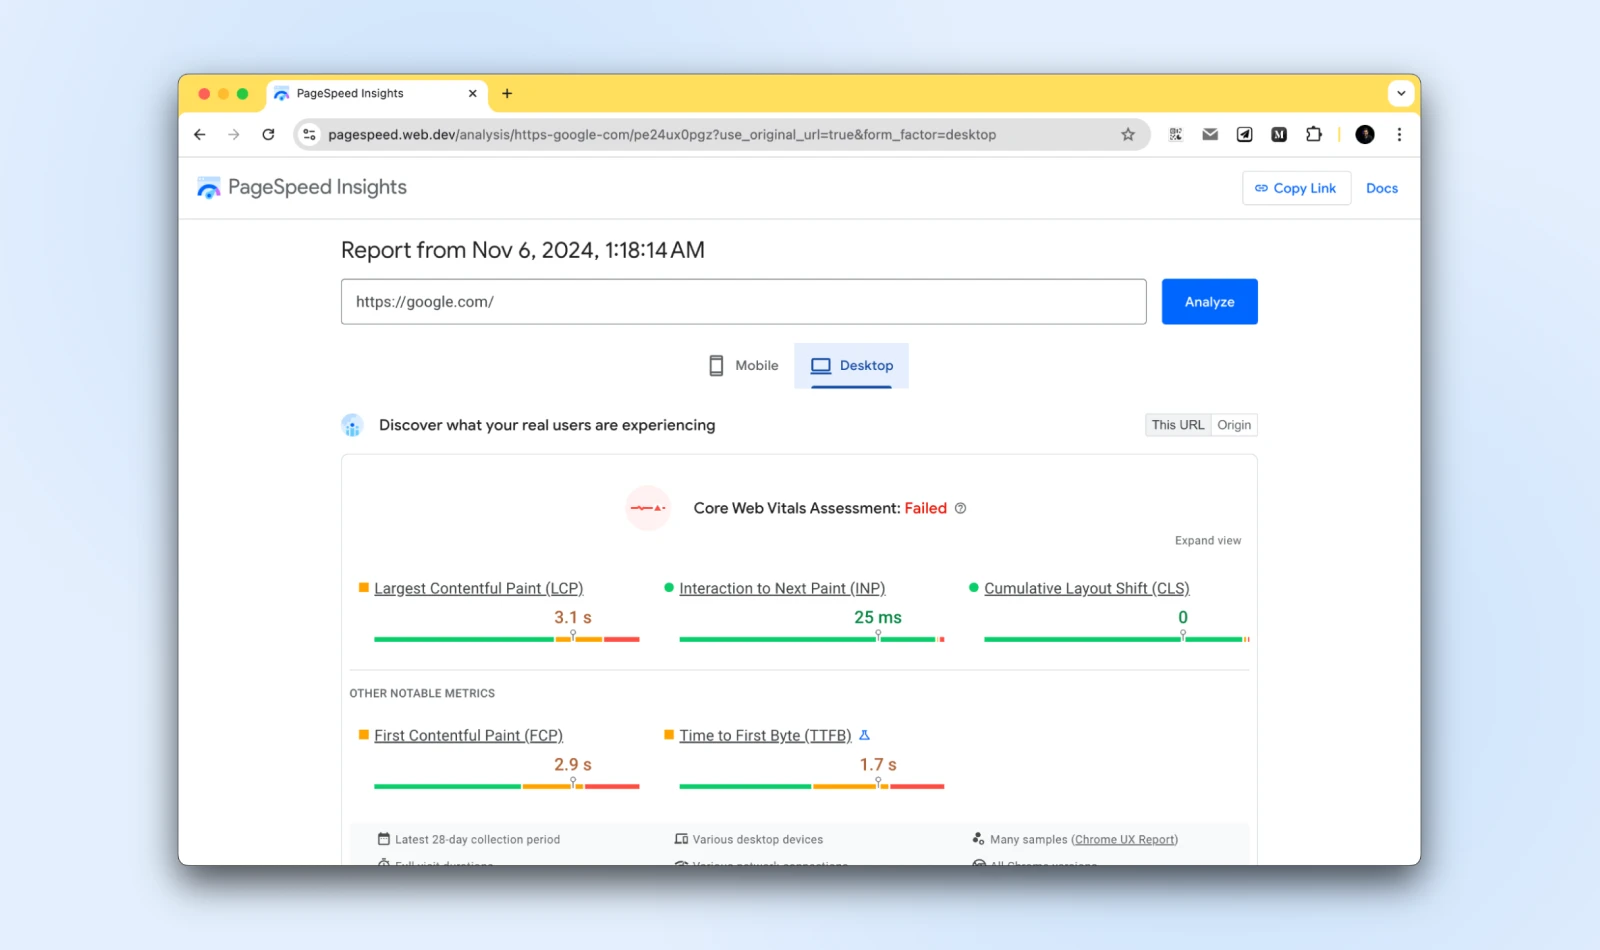Open site information icon in address bar
1600x950 pixels.
pyautogui.click(x=309, y=134)
